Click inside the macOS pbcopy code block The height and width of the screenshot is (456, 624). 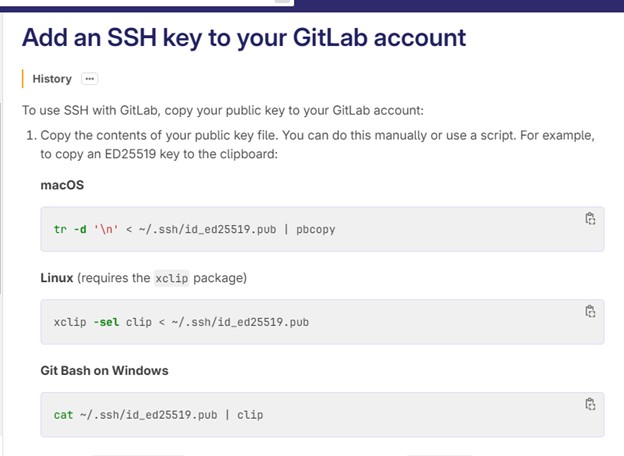(x=322, y=229)
